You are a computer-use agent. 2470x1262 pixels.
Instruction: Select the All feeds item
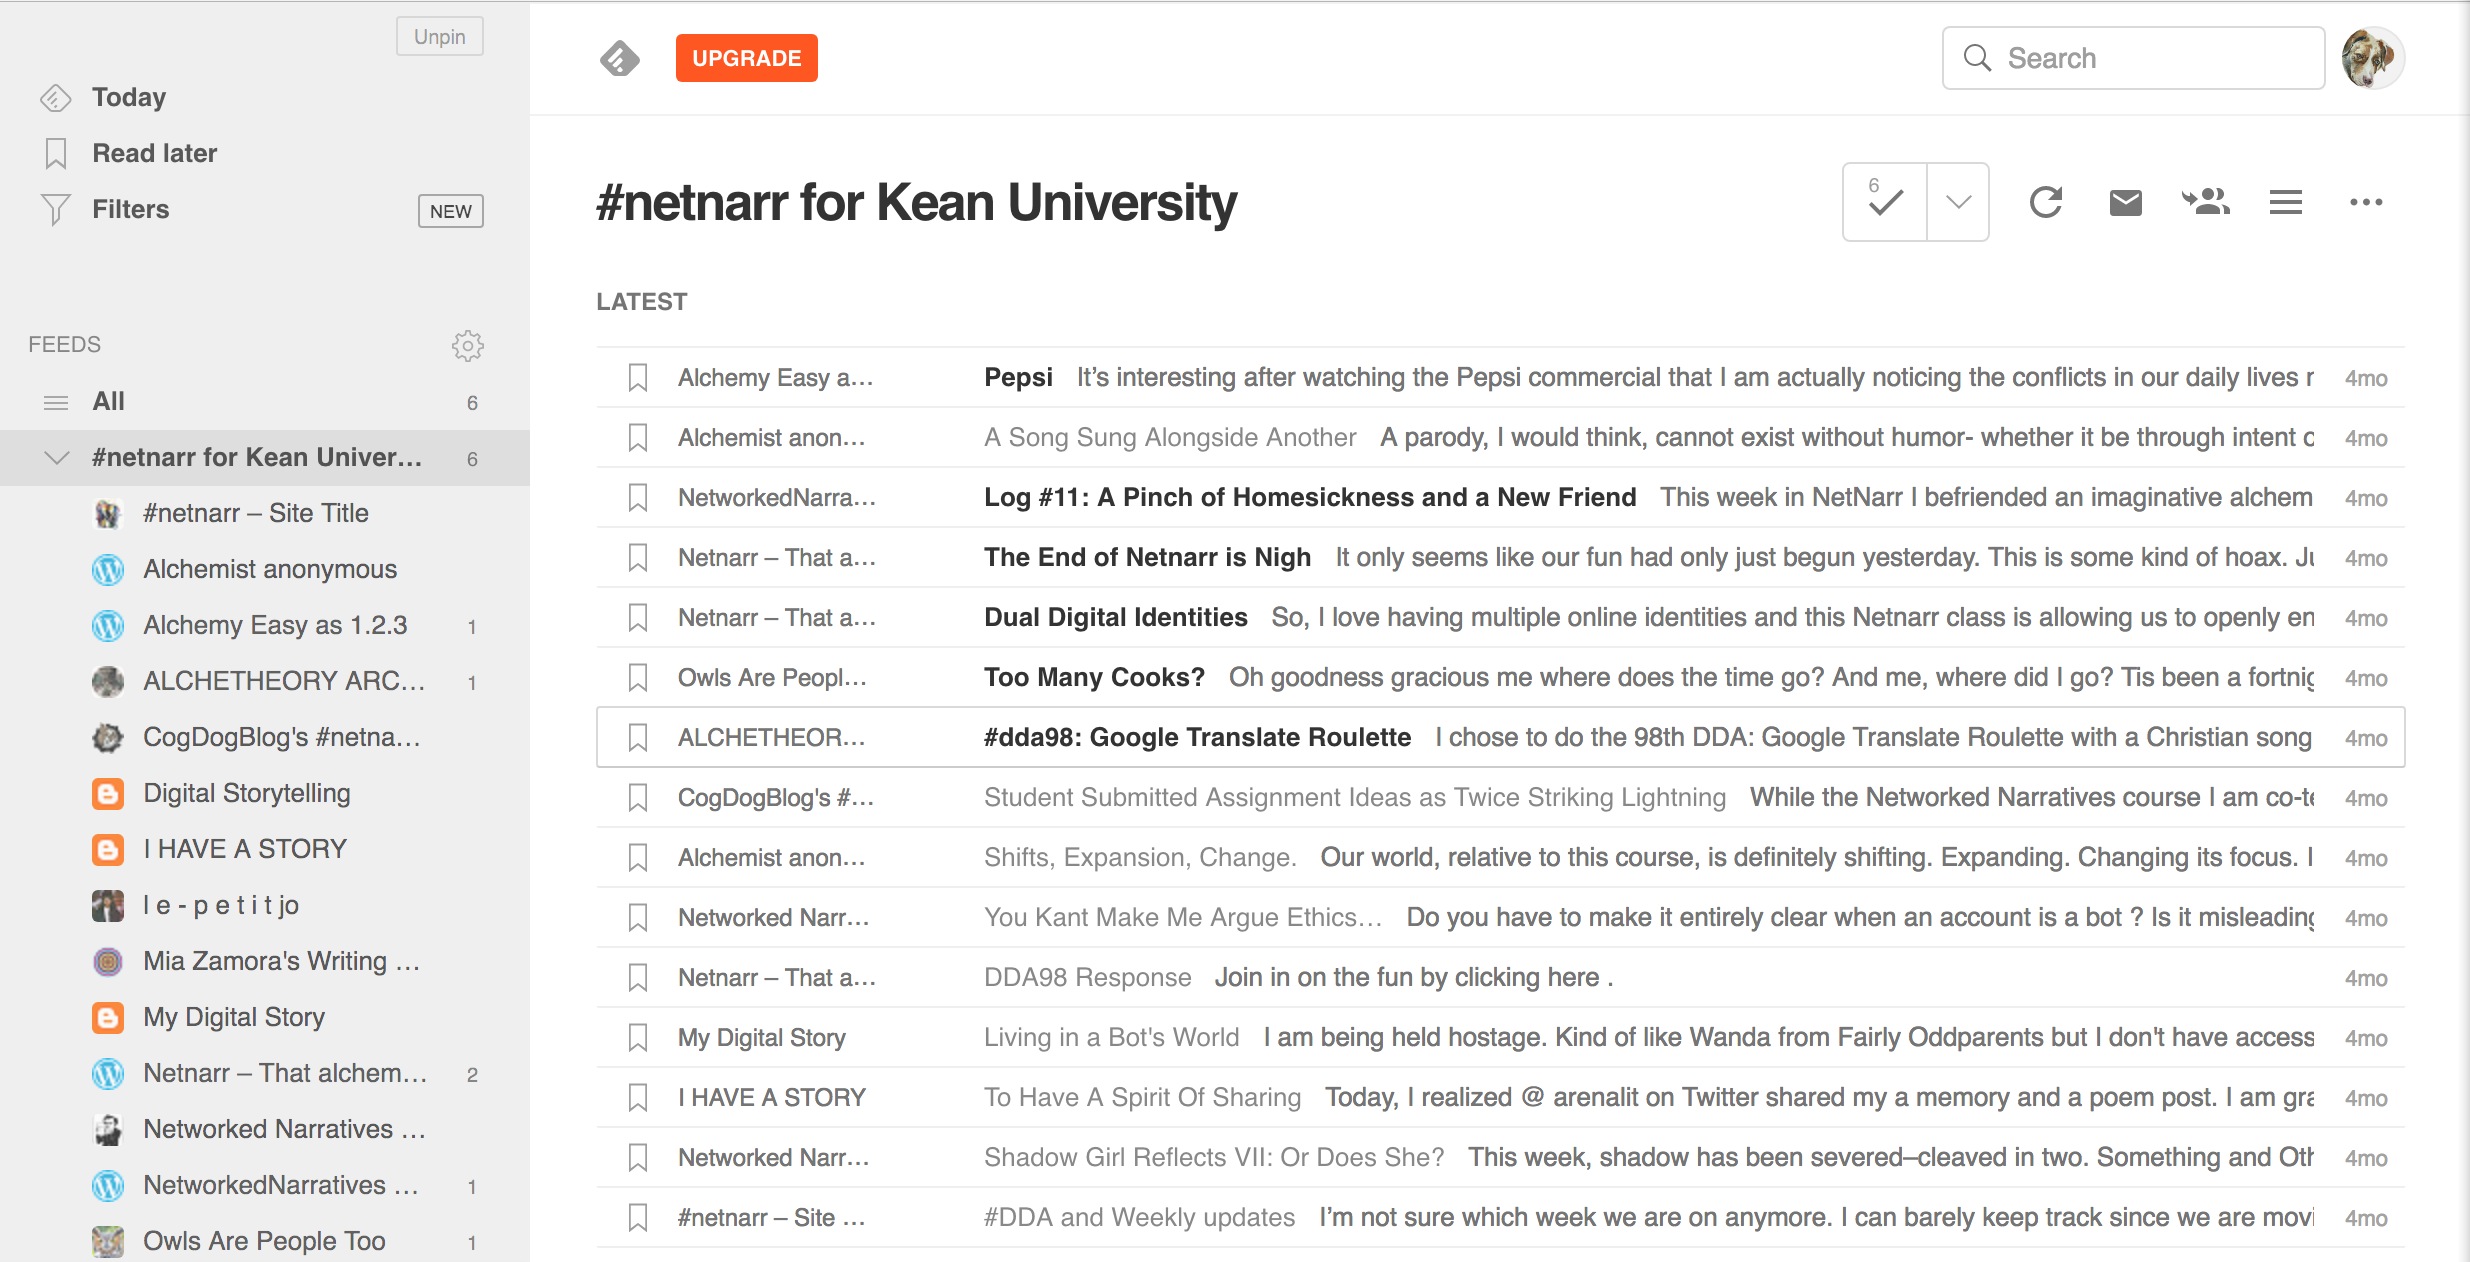(x=109, y=402)
